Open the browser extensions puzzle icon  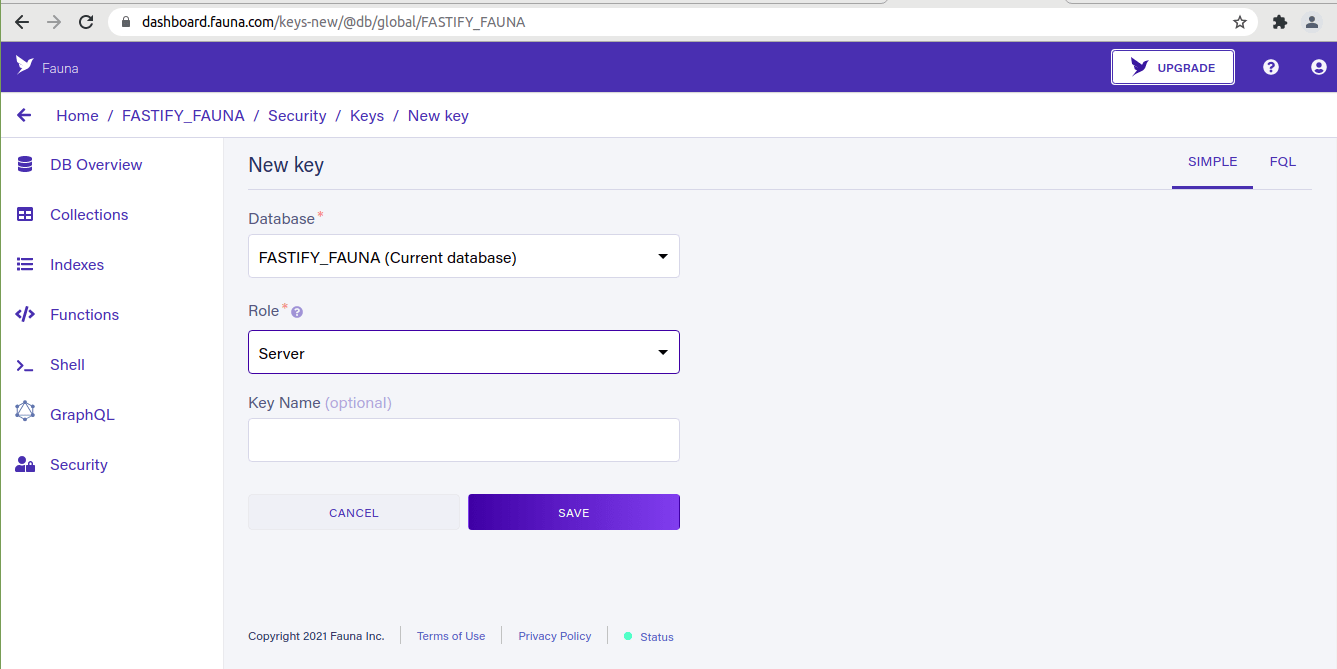point(1279,21)
